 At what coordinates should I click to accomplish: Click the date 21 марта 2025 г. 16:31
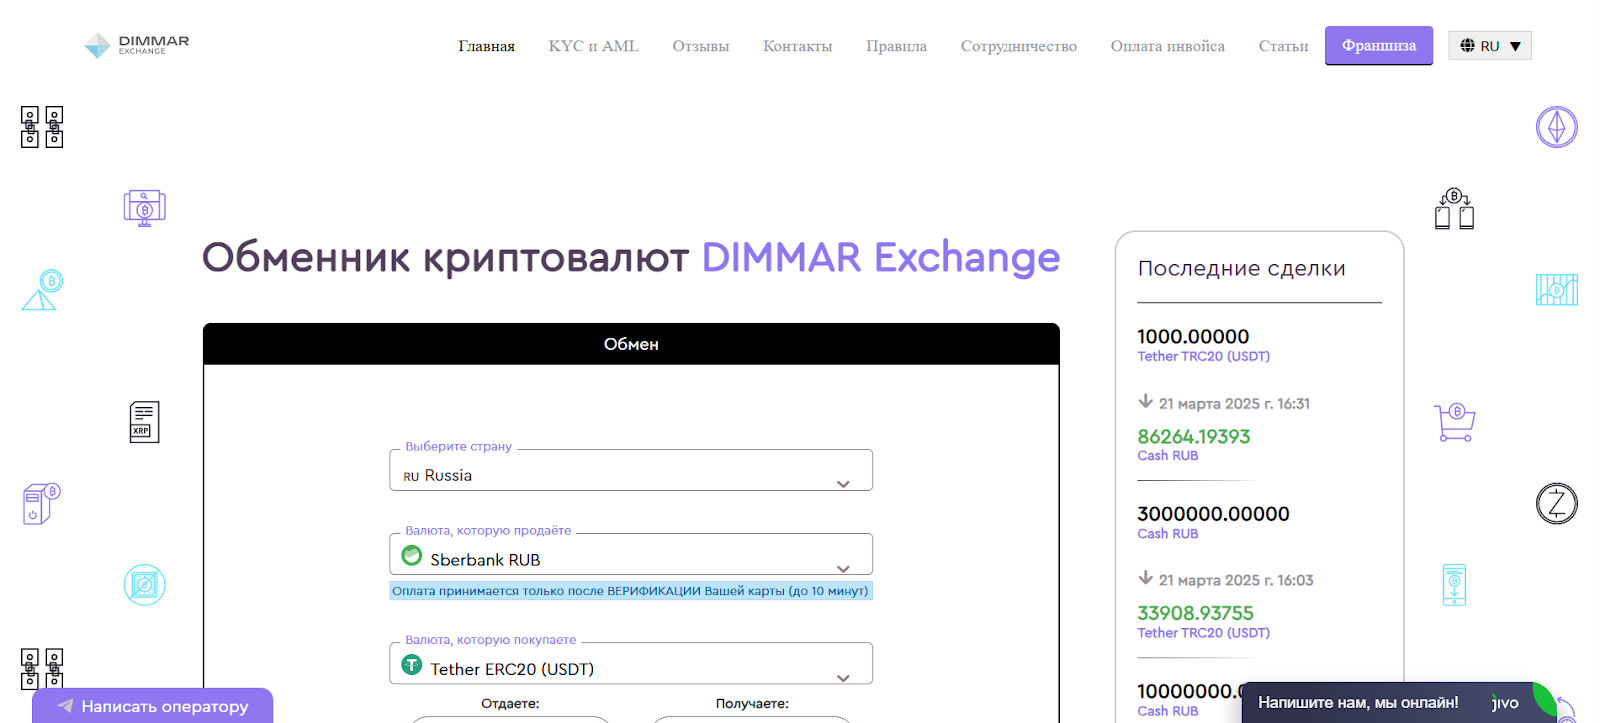tap(1234, 404)
